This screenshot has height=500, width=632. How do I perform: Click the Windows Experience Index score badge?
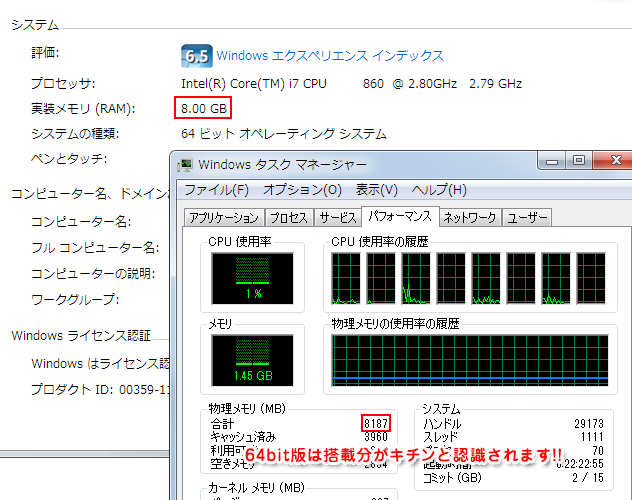coord(197,56)
